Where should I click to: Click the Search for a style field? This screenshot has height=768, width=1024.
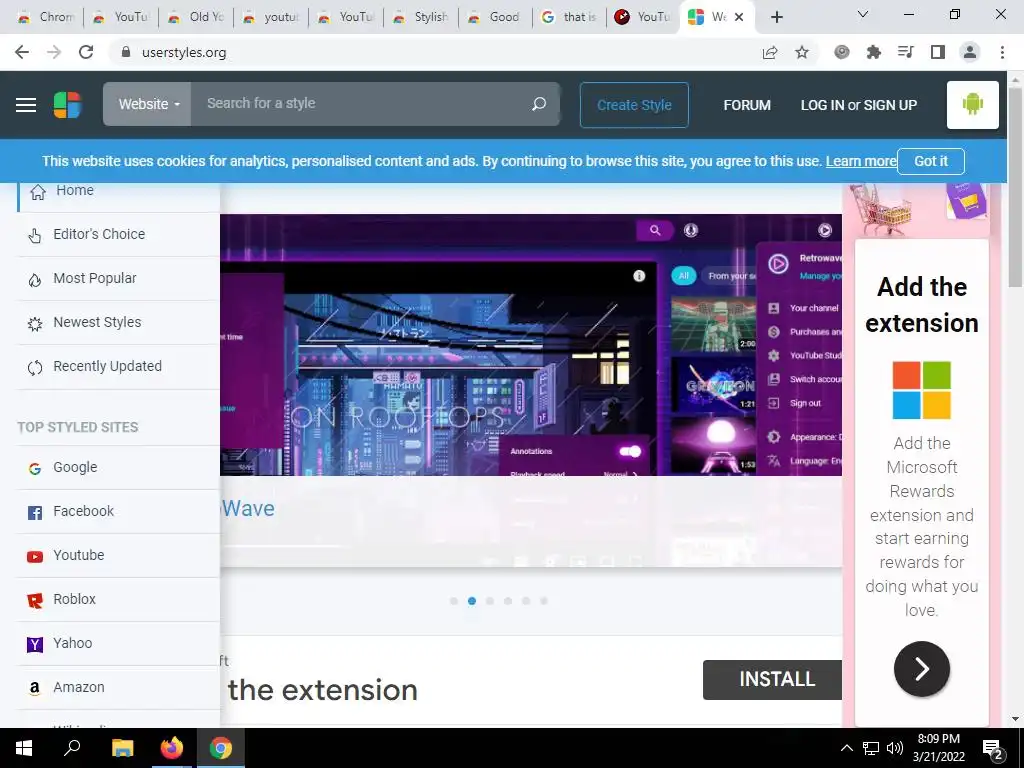360,104
